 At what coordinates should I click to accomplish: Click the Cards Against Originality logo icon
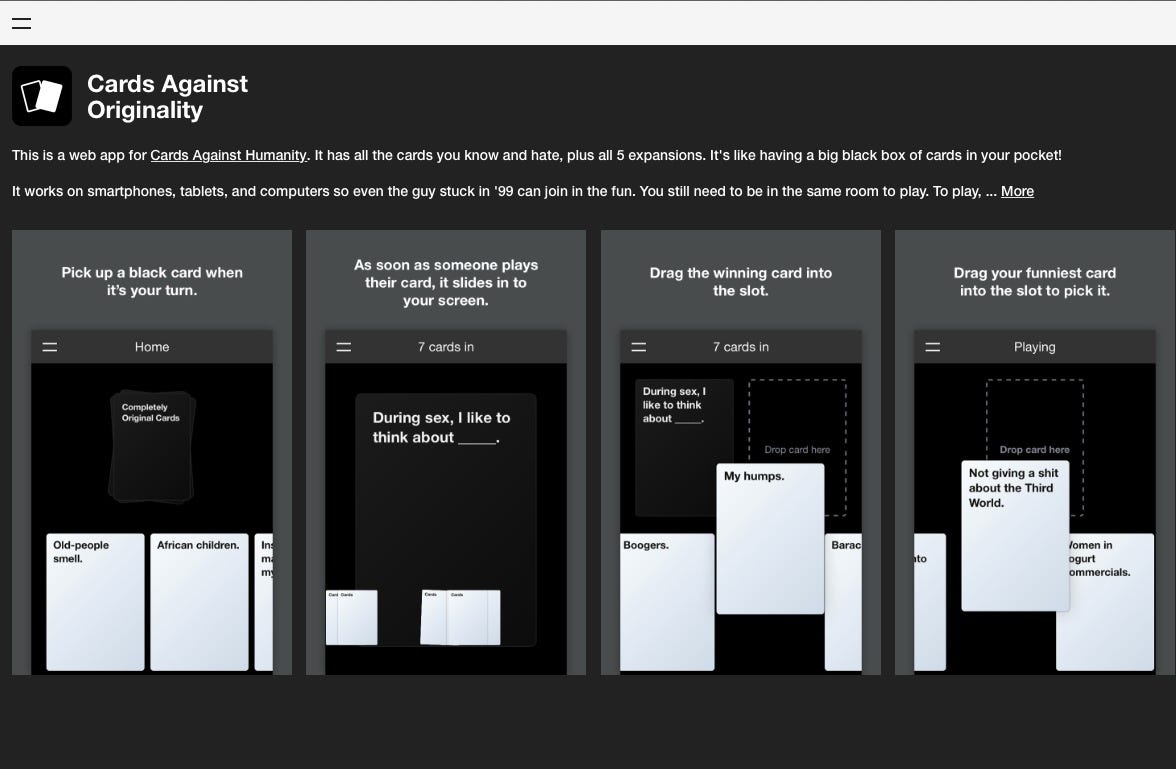pyautogui.click(x=42, y=96)
